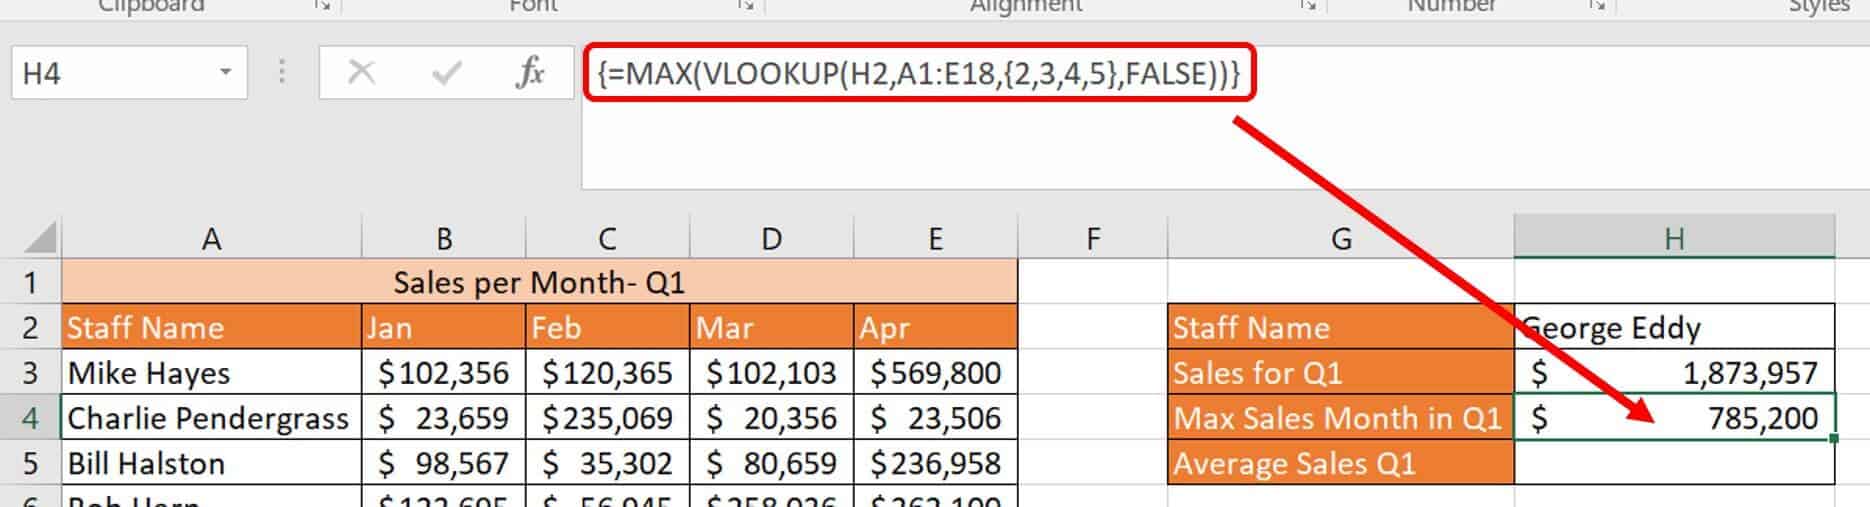Click the Sales for Q1 value 1,873,957
1870x507 pixels.
(x=1674, y=372)
